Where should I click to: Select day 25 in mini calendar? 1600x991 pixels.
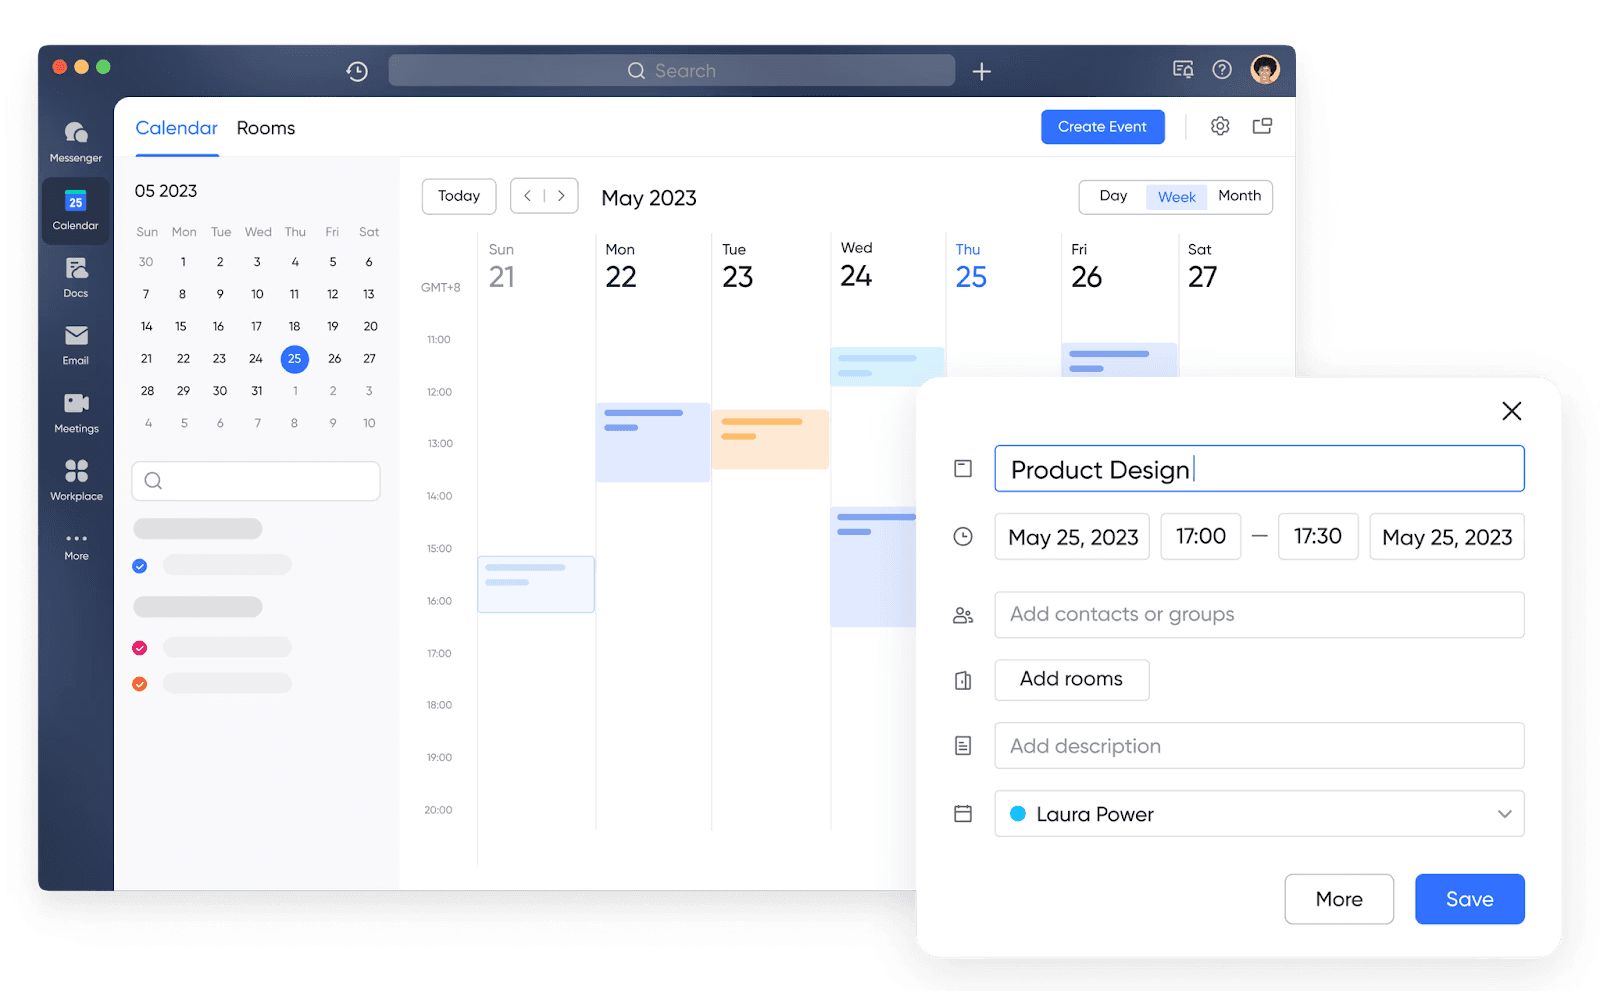[294, 359]
